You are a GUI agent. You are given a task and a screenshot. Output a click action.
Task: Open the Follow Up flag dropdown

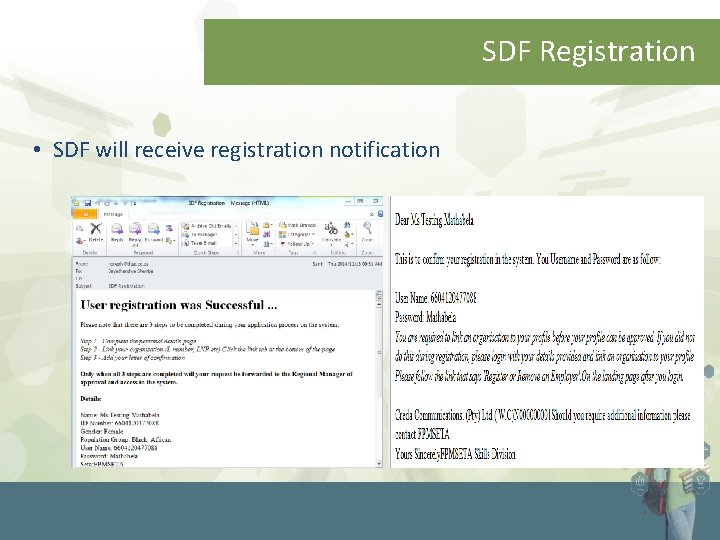click(x=297, y=244)
